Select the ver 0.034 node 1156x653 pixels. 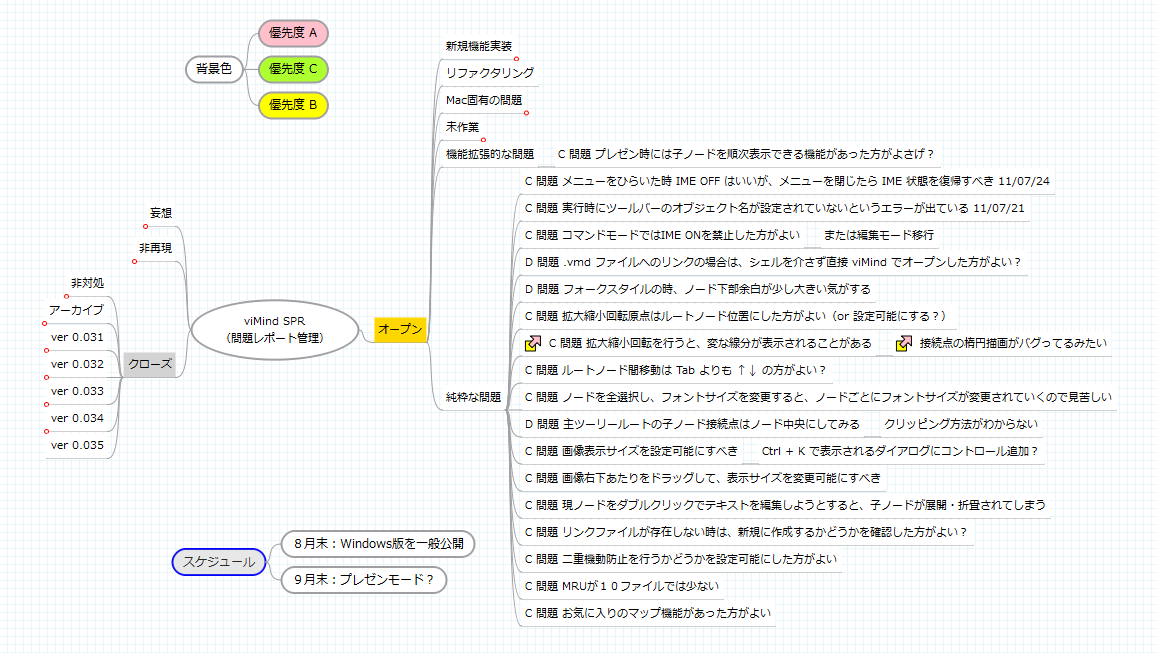click(77, 418)
